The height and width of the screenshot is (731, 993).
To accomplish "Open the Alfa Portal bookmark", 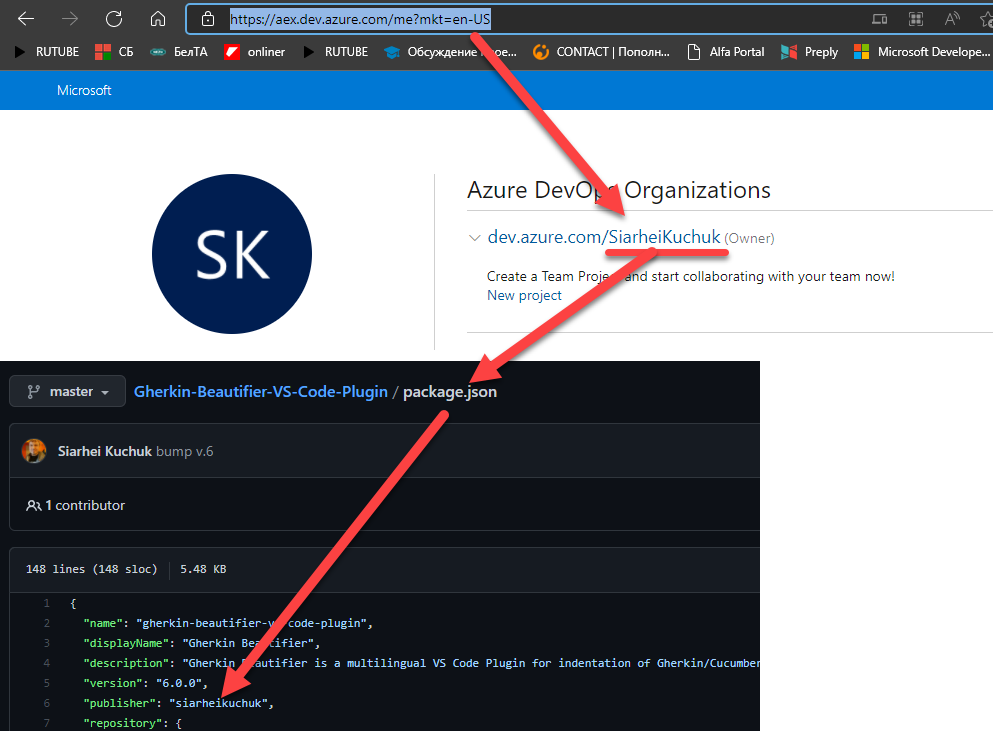I will [x=726, y=52].
